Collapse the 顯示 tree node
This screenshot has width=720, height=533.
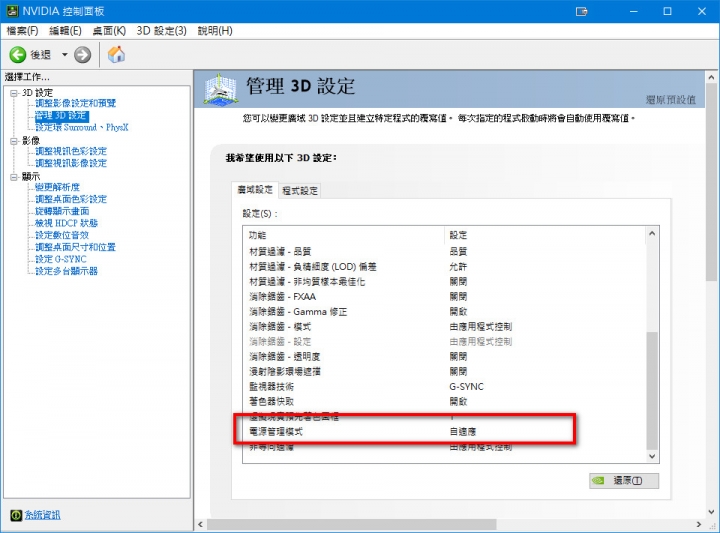click(14, 177)
